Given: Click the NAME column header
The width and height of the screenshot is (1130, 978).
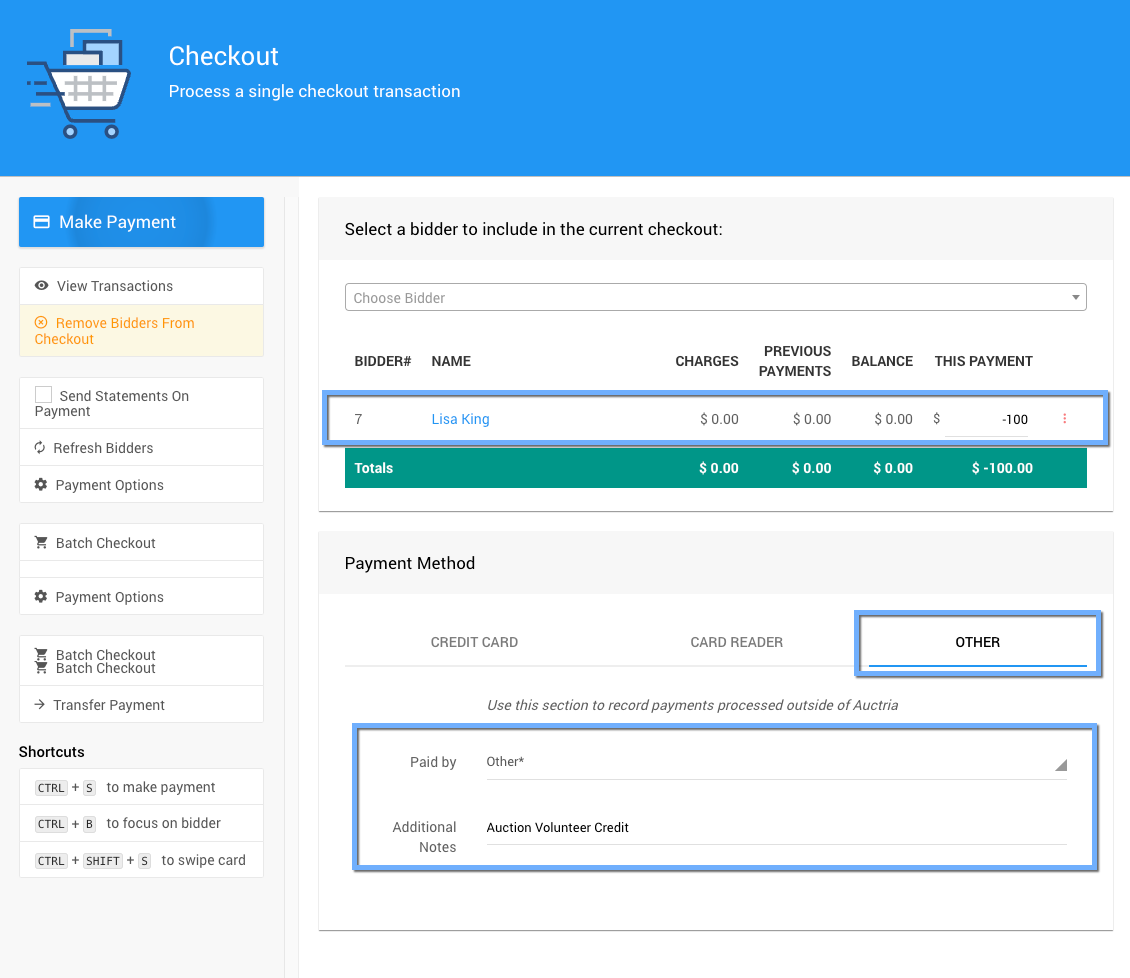Looking at the screenshot, I should [x=451, y=361].
